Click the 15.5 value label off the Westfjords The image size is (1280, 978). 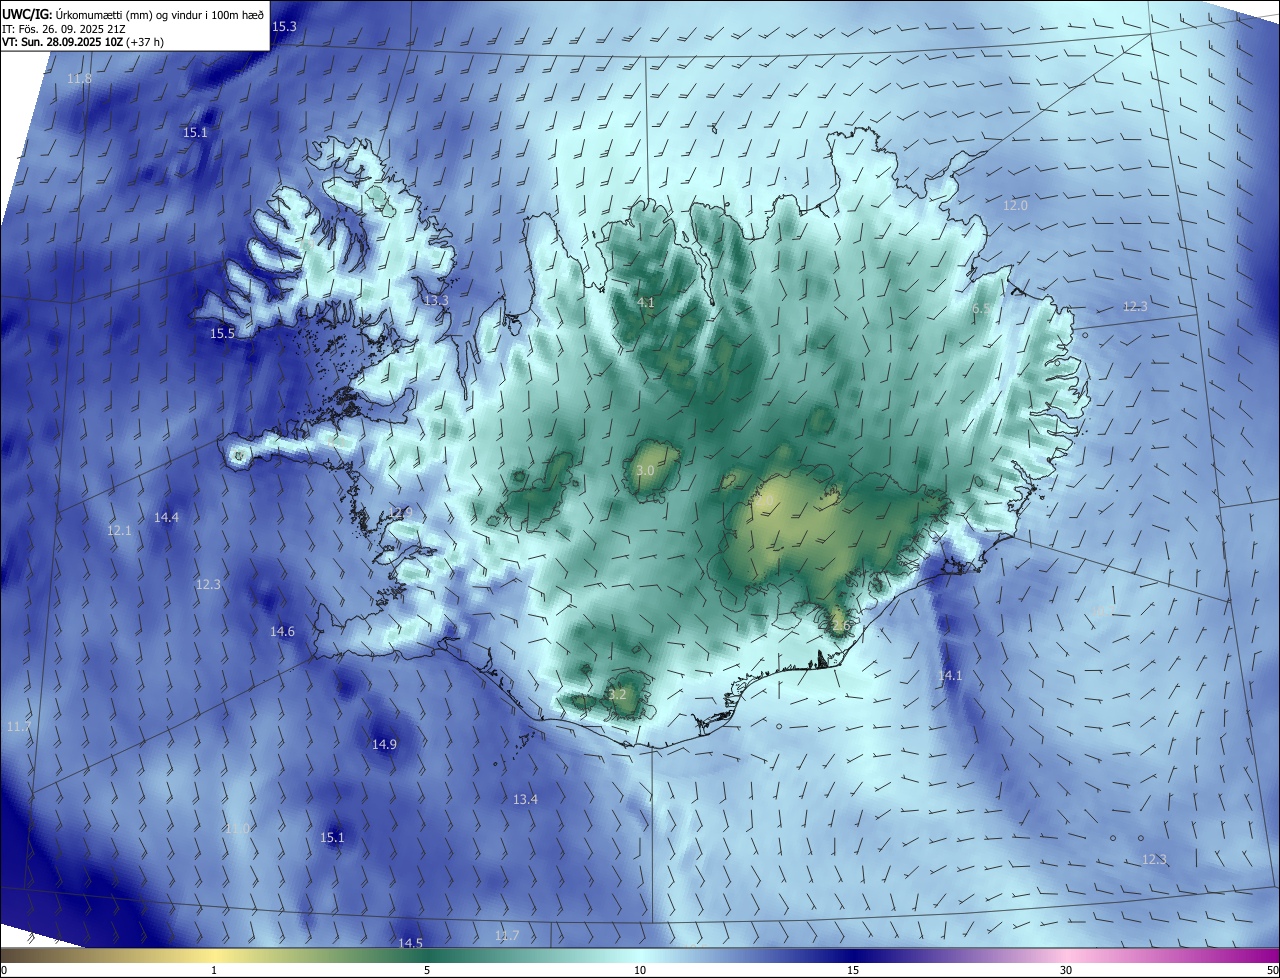click(222, 333)
